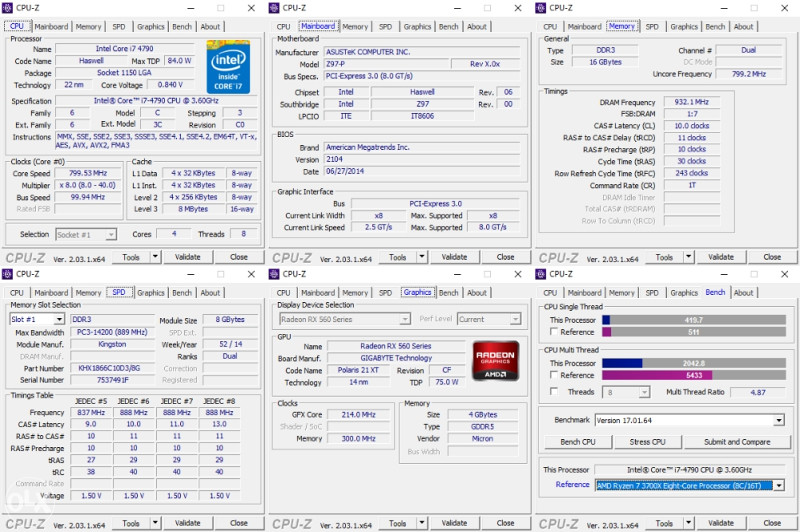The height and width of the screenshot is (532, 800).
Task: Click GPU Code Name Polaris 21 XT
Action: pyautogui.click(x=358, y=370)
